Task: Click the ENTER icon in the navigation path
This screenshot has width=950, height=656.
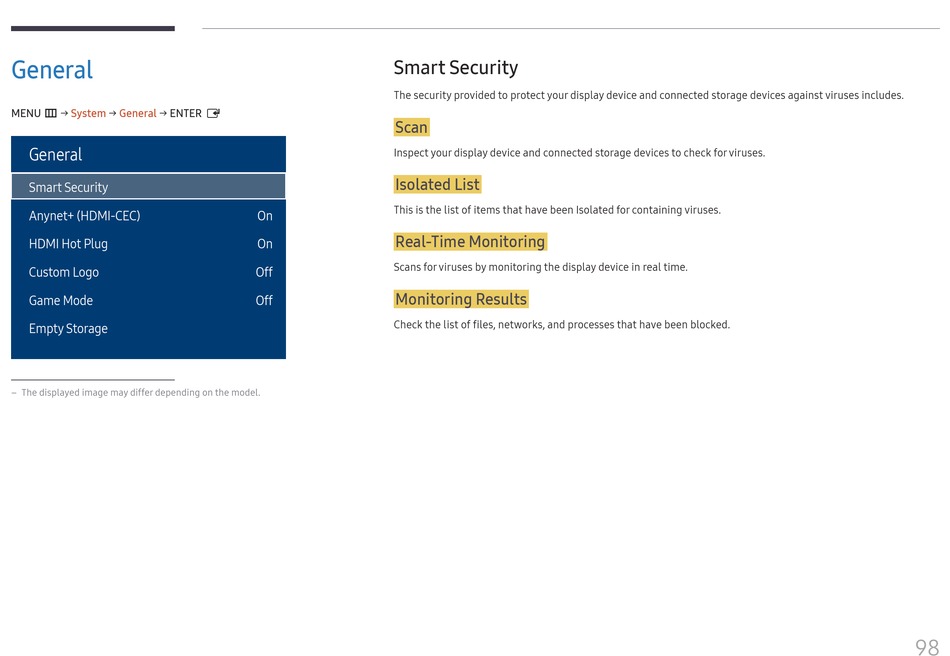Action: tap(213, 114)
